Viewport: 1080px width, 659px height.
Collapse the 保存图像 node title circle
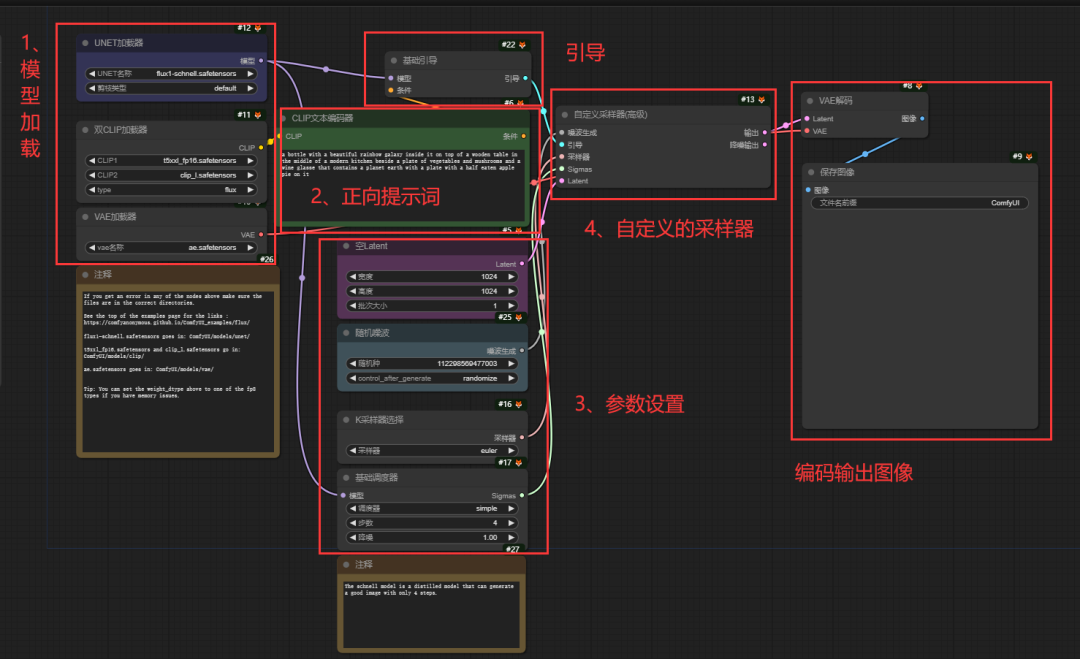[808, 171]
